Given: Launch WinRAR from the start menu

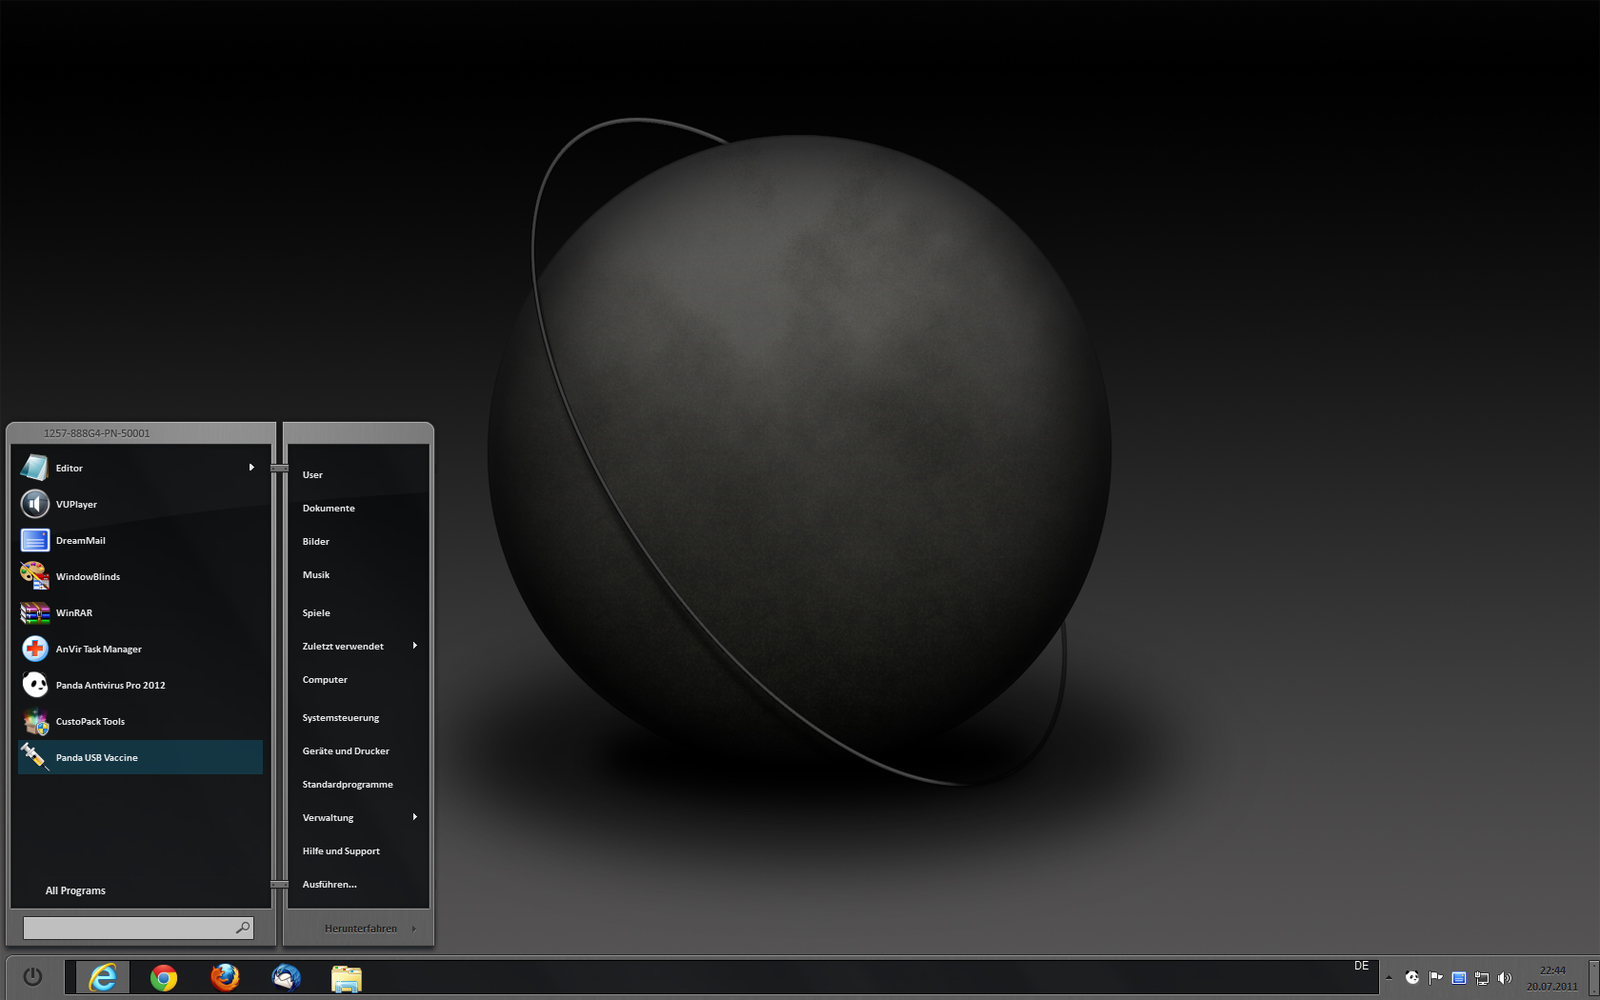Looking at the screenshot, I should coord(74,613).
